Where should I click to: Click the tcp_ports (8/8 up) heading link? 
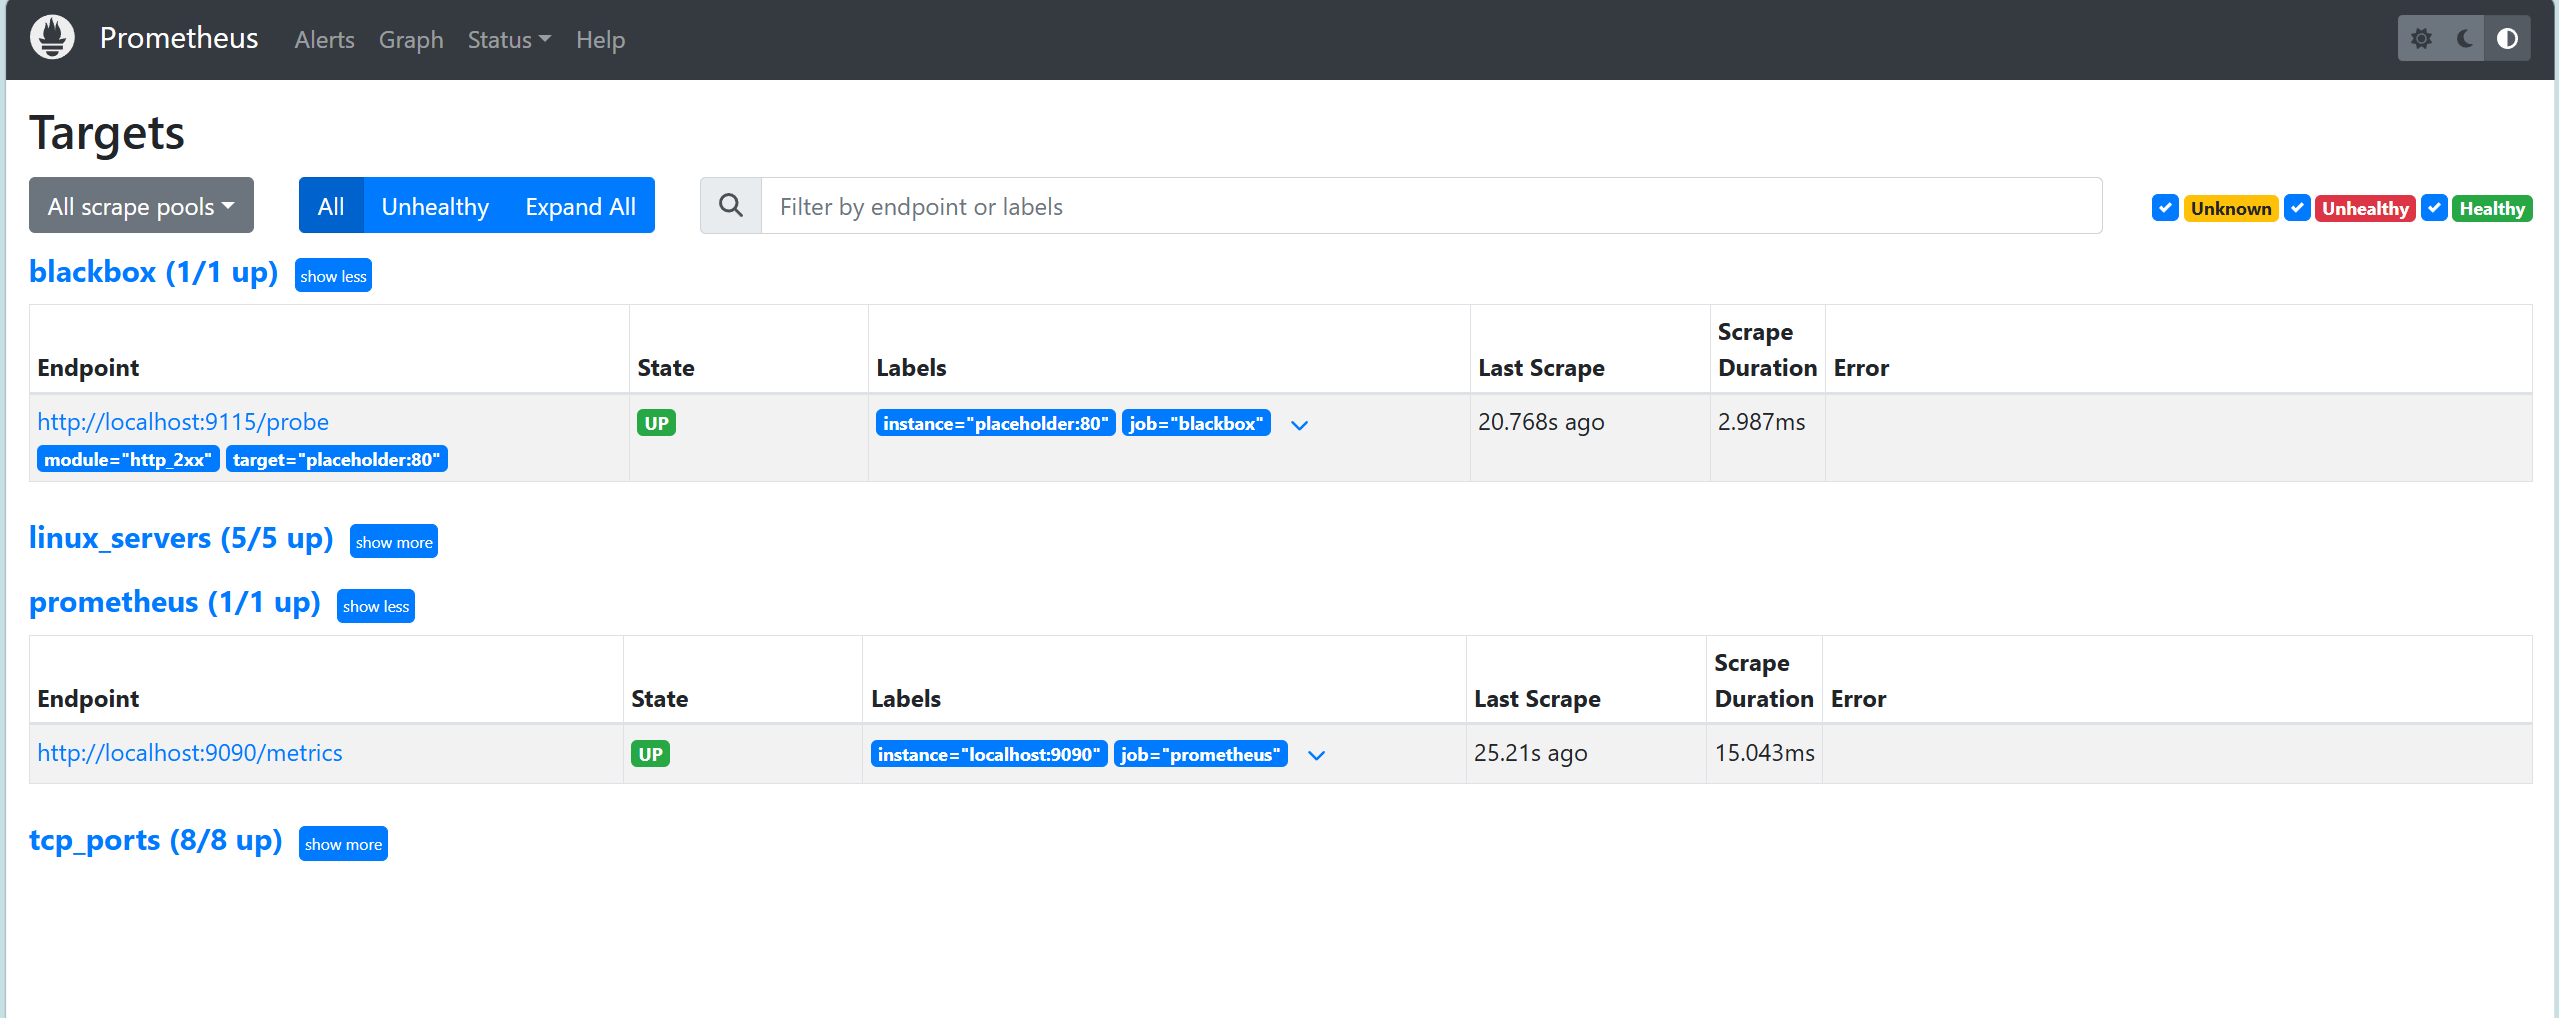pyautogui.click(x=156, y=840)
